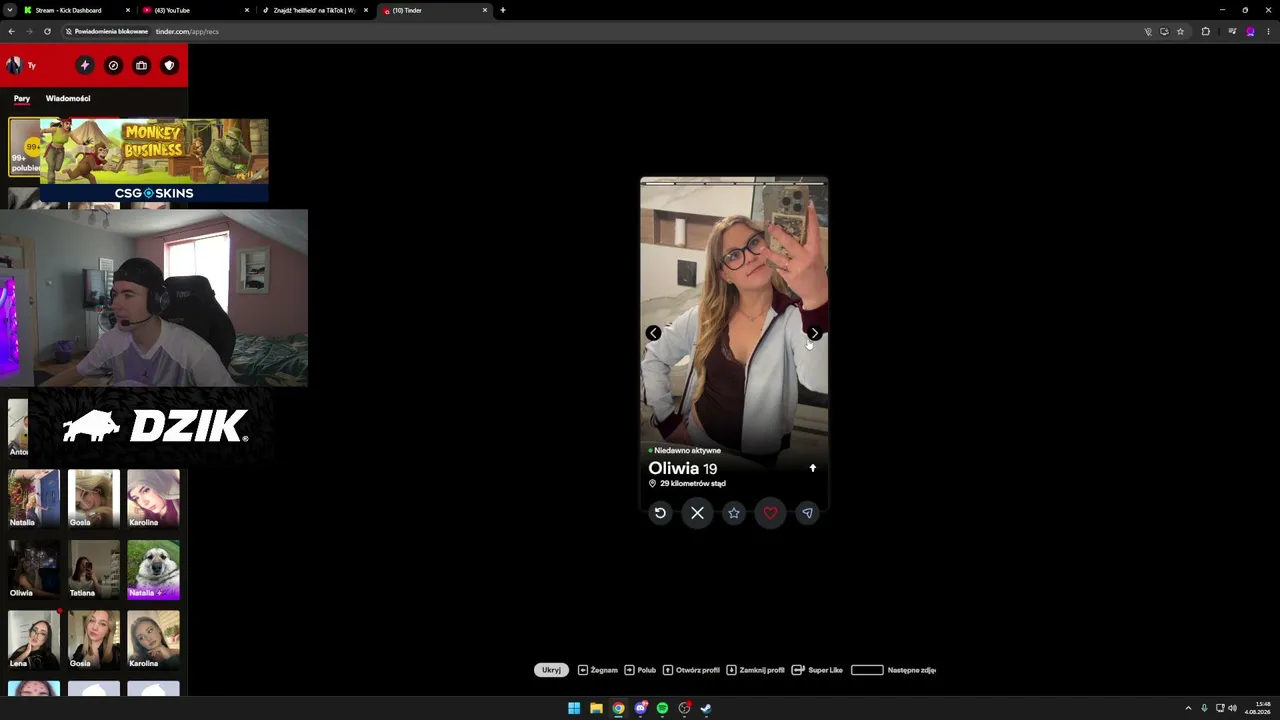Open the Oliwia match thumbnail in sidebar
This screenshot has width=1280, height=720.
point(34,570)
